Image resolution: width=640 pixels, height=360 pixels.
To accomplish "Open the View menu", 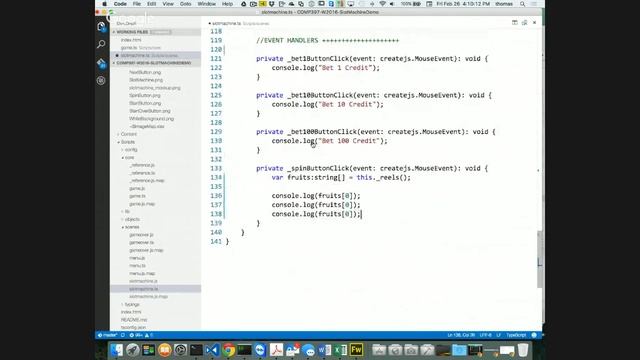I will (168, 4).
